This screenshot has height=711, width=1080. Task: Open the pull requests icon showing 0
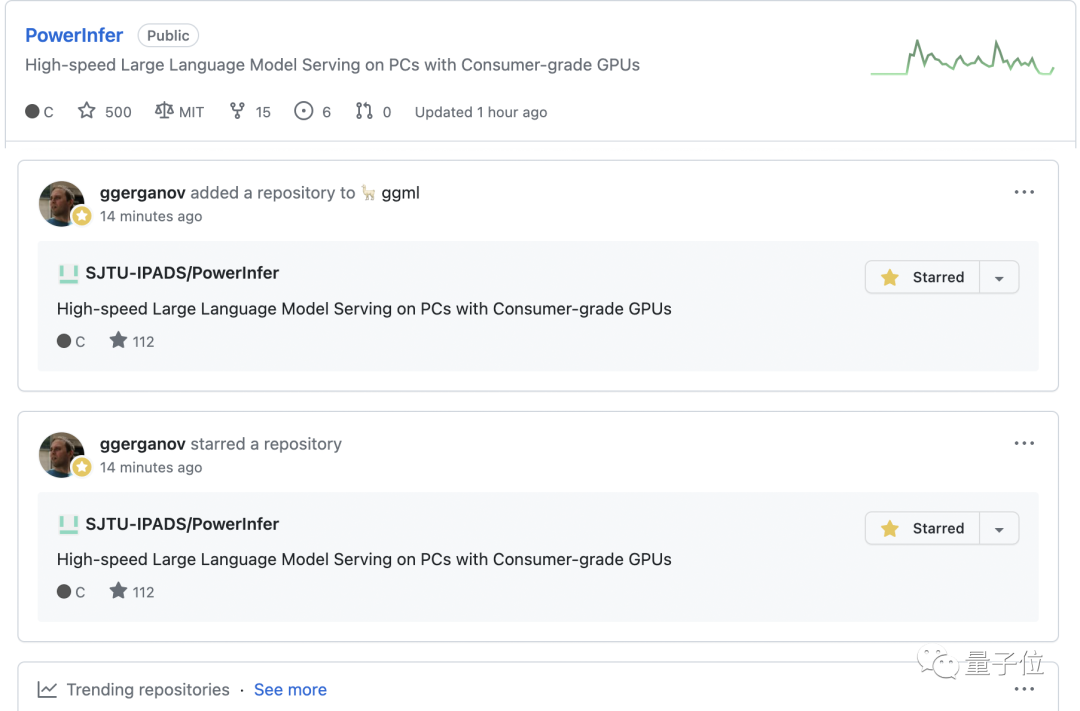(x=364, y=111)
